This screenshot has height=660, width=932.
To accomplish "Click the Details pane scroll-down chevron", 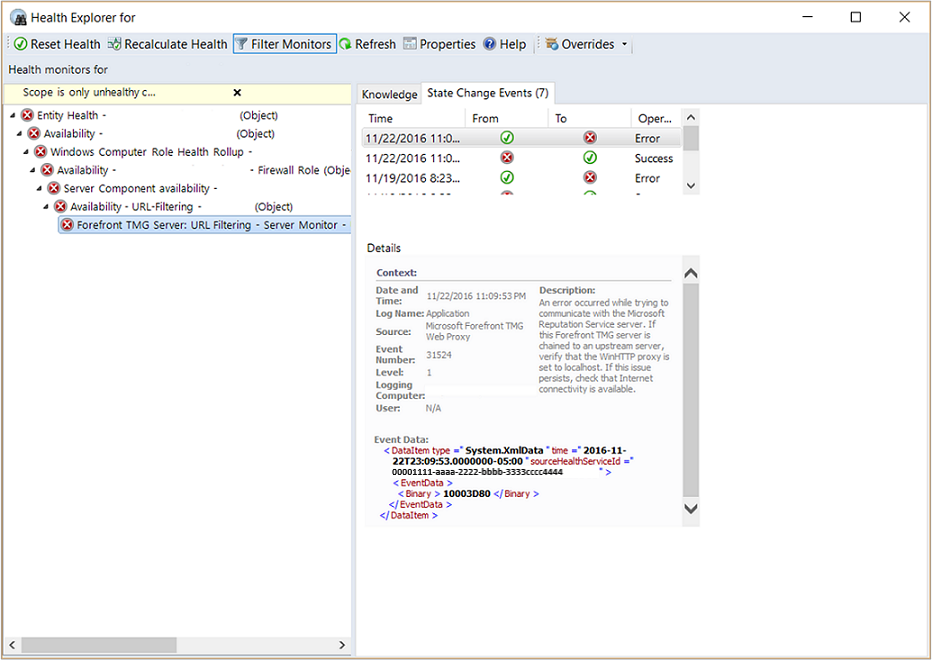I will 691,509.
